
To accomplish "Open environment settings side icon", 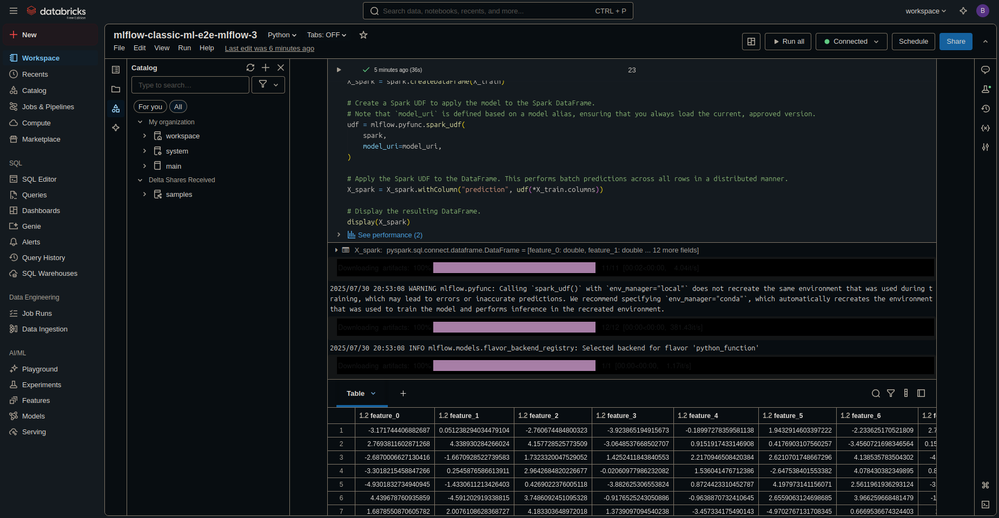I will tap(985, 147).
